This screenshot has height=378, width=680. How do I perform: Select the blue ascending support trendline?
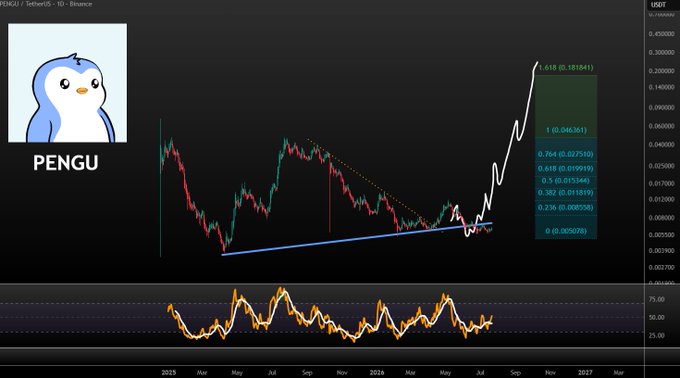click(x=356, y=239)
